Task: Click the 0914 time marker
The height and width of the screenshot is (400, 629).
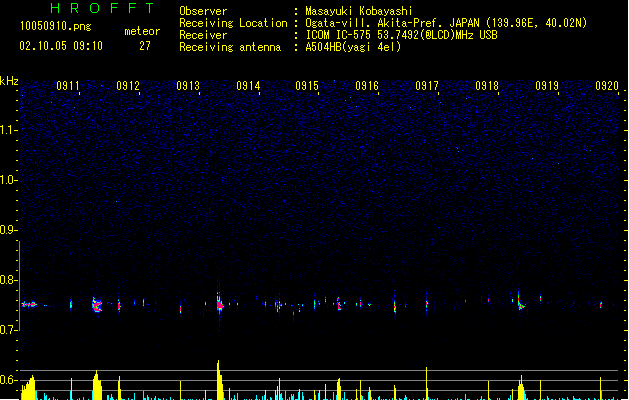Action: point(248,86)
